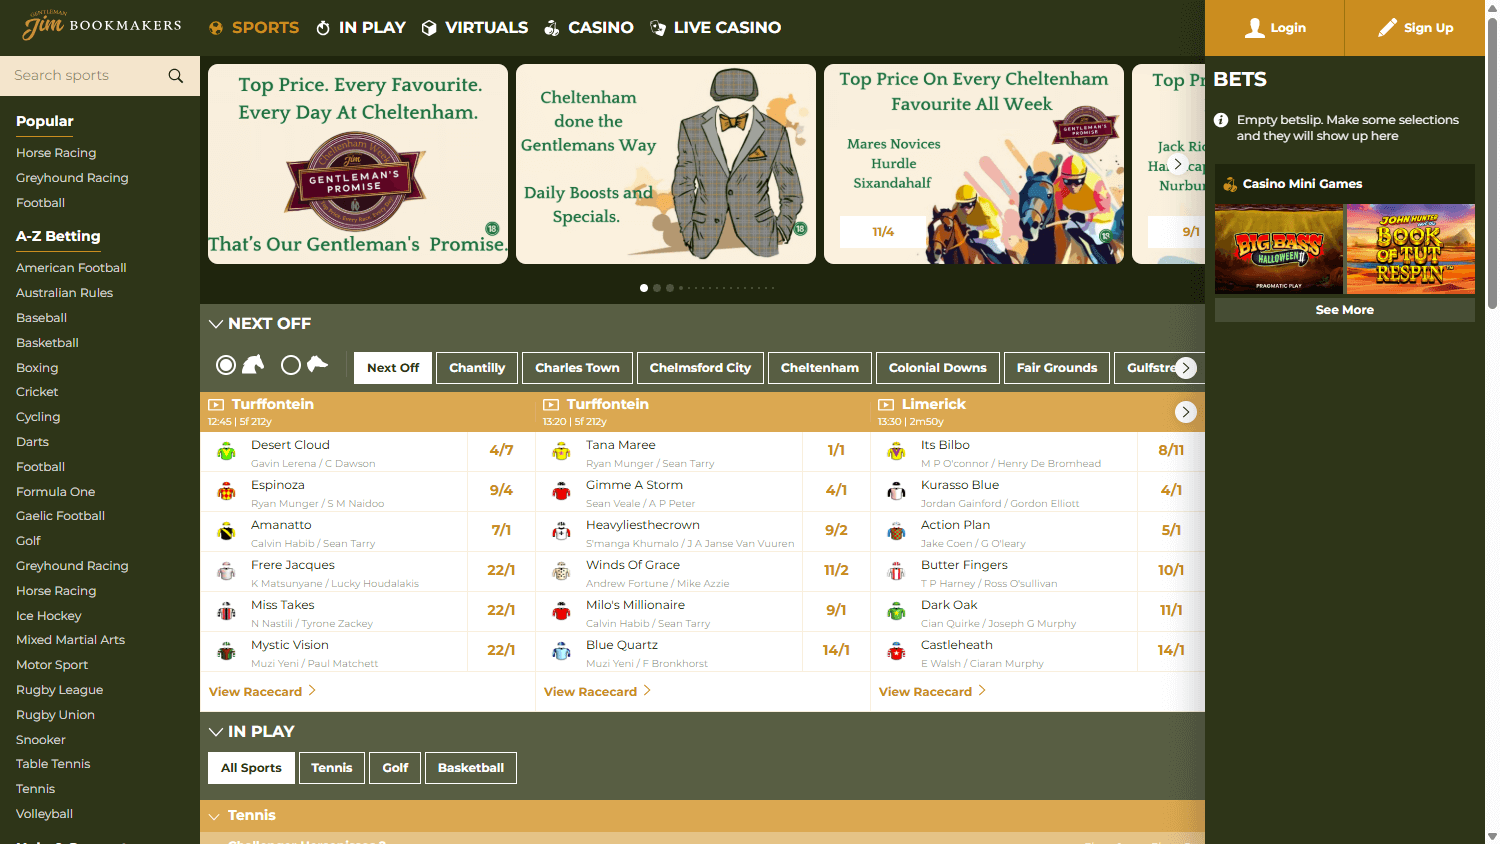Image resolution: width=1500 pixels, height=844 pixels.
Task: Click Dark Oak jockey silk icon
Action: tap(897, 612)
